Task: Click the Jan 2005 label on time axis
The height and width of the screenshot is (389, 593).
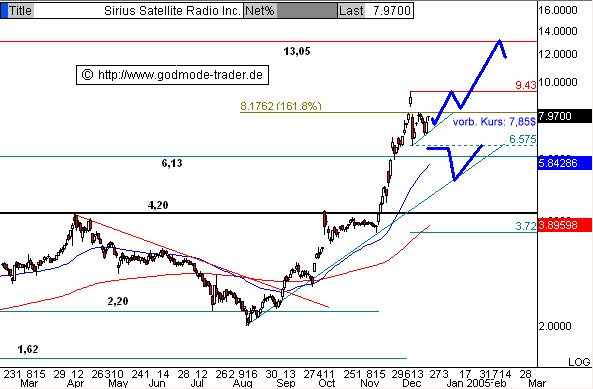Action: 469,383
